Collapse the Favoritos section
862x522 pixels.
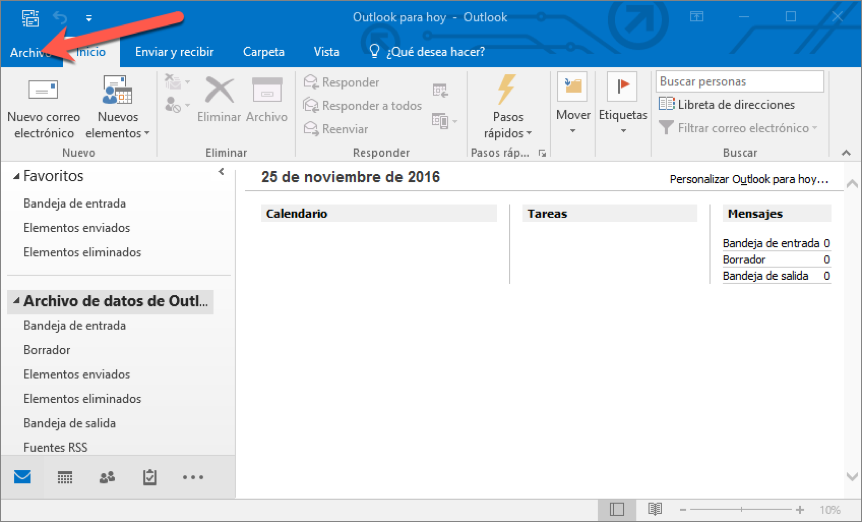pyautogui.click(x=16, y=176)
